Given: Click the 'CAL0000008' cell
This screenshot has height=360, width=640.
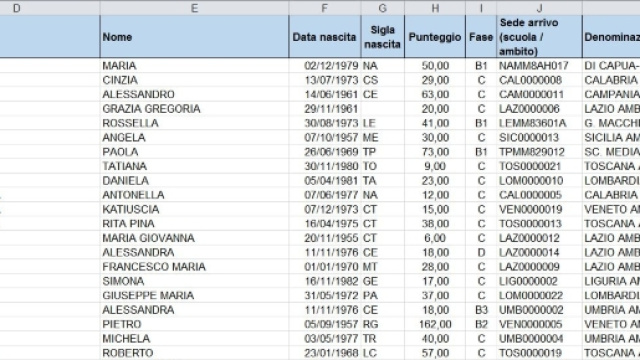Looking at the screenshot, I should 540,80.
